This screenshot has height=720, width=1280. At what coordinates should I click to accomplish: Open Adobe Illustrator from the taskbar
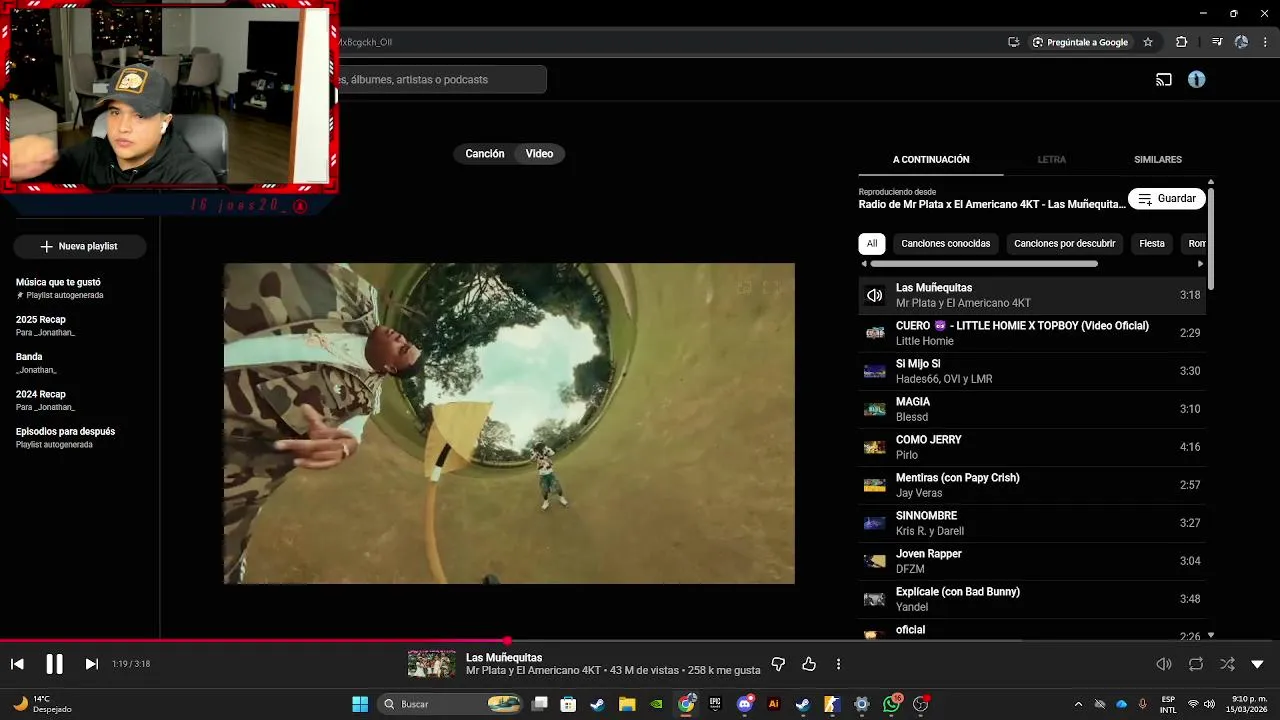point(773,704)
